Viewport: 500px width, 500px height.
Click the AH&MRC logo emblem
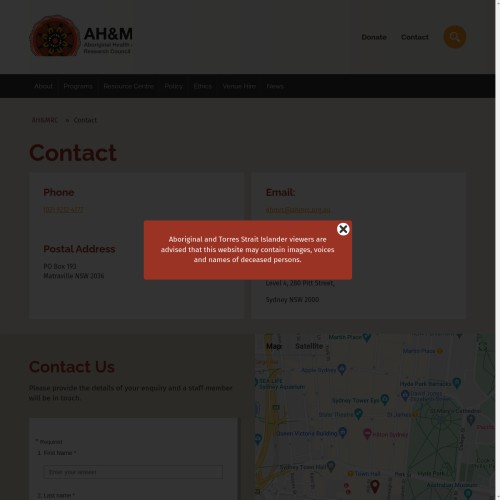click(55, 36)
